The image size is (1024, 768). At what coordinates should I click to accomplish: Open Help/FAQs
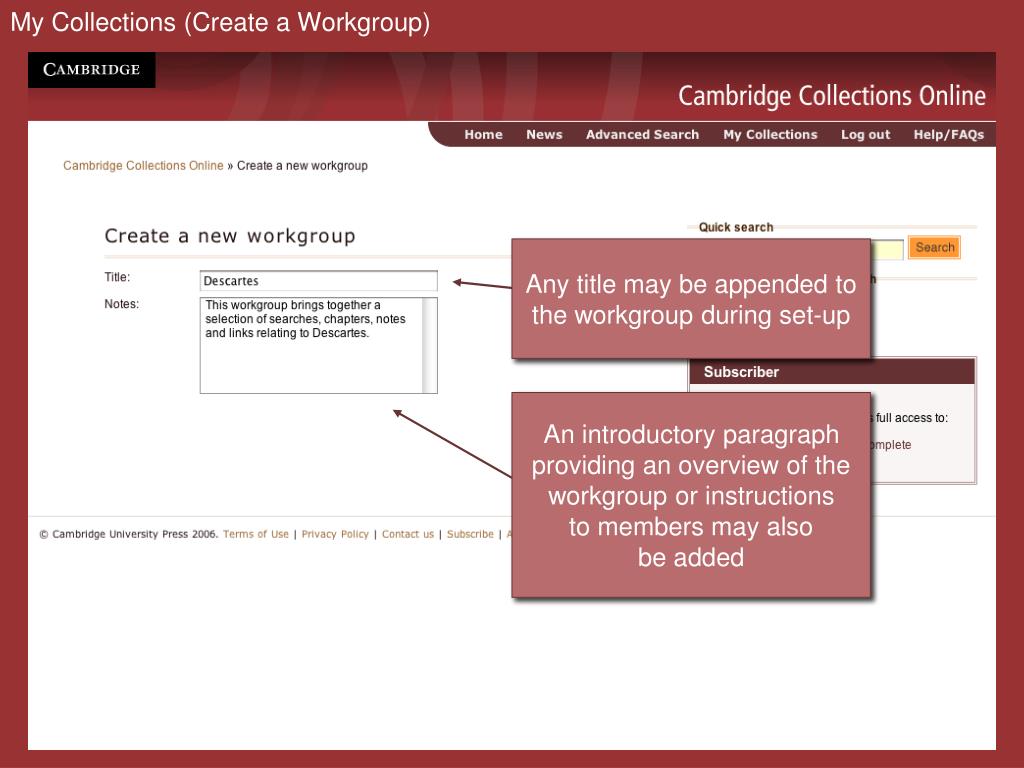pyautogui.click(x=948, y=135)
